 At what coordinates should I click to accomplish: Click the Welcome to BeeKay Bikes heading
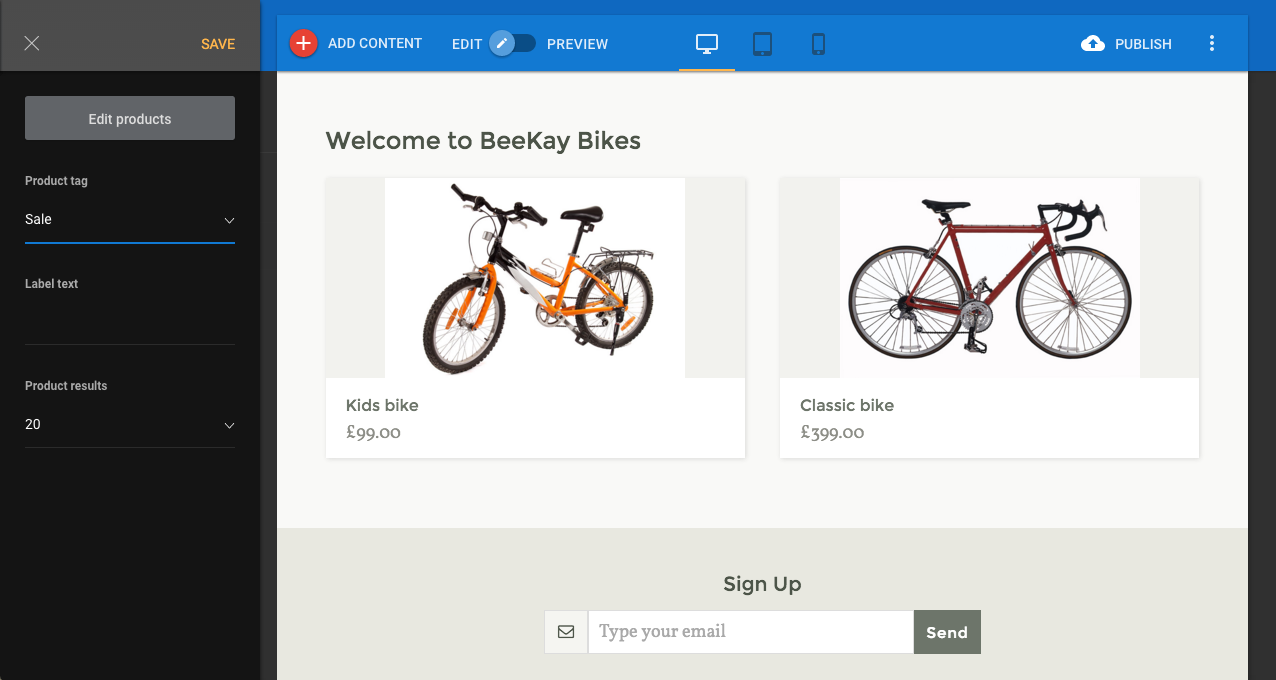coord(483,141)
